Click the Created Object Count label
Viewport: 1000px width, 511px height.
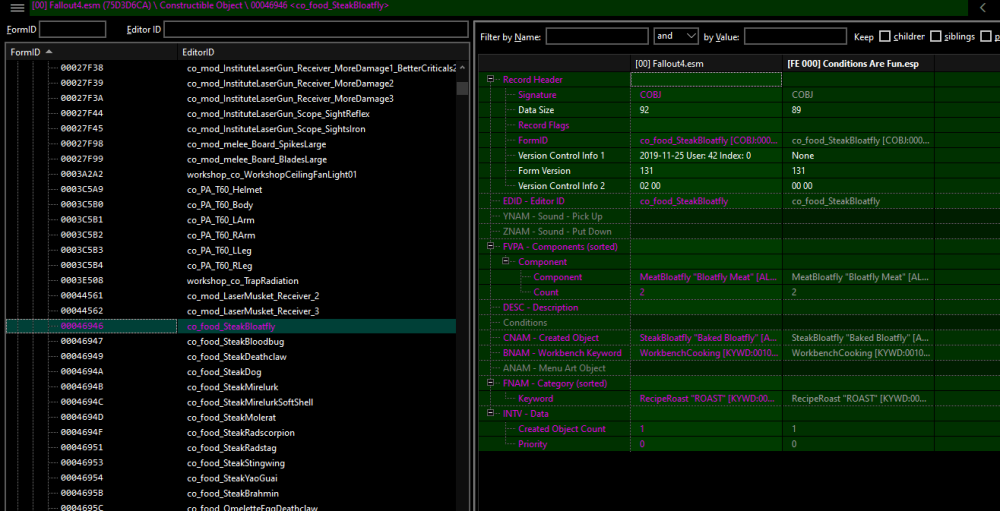(562, 429)
